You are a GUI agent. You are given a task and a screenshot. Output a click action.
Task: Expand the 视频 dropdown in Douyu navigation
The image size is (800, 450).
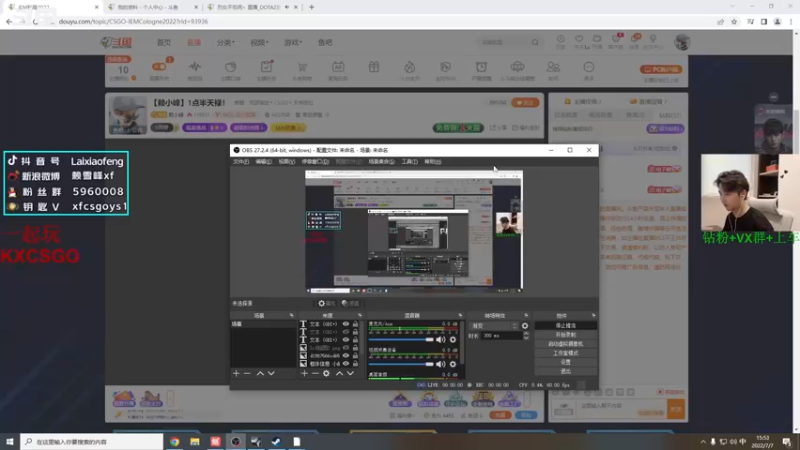pos(259,42)
